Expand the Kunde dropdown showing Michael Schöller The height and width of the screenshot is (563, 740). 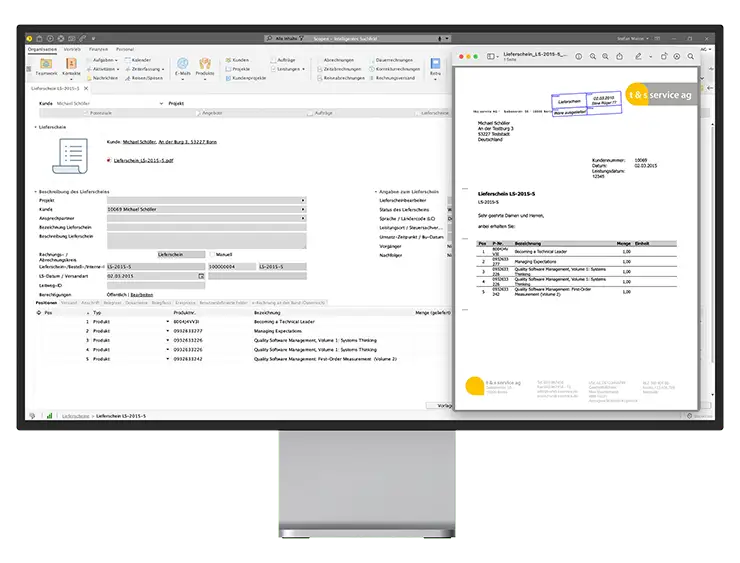(302, 208)
